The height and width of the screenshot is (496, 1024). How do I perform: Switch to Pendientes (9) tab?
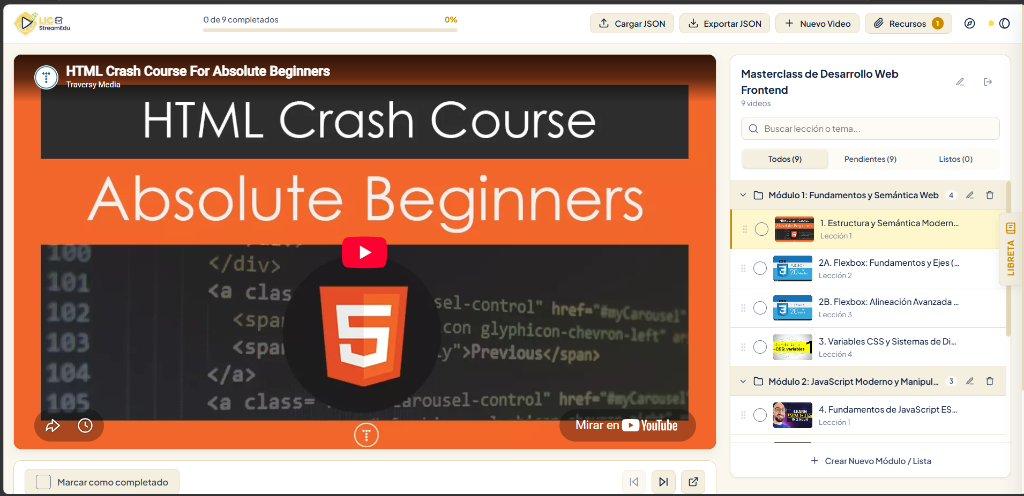[870, 159]
